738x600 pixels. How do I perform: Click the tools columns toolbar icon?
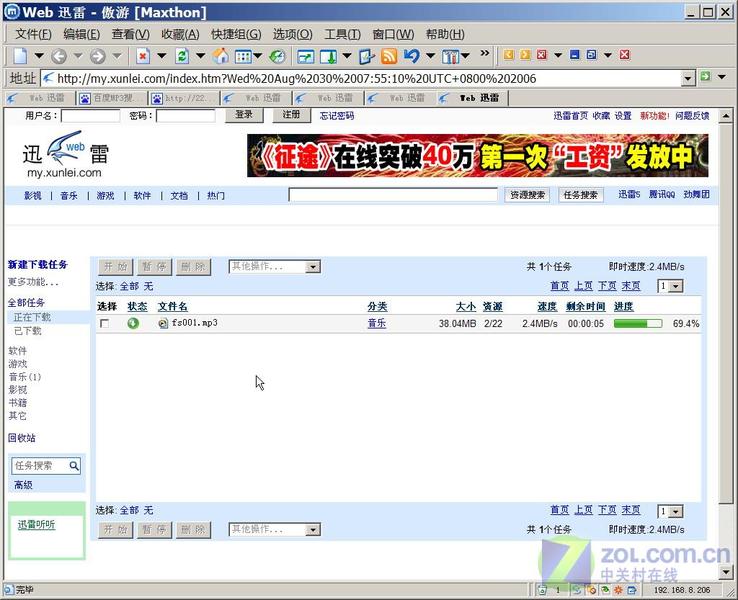449,56
